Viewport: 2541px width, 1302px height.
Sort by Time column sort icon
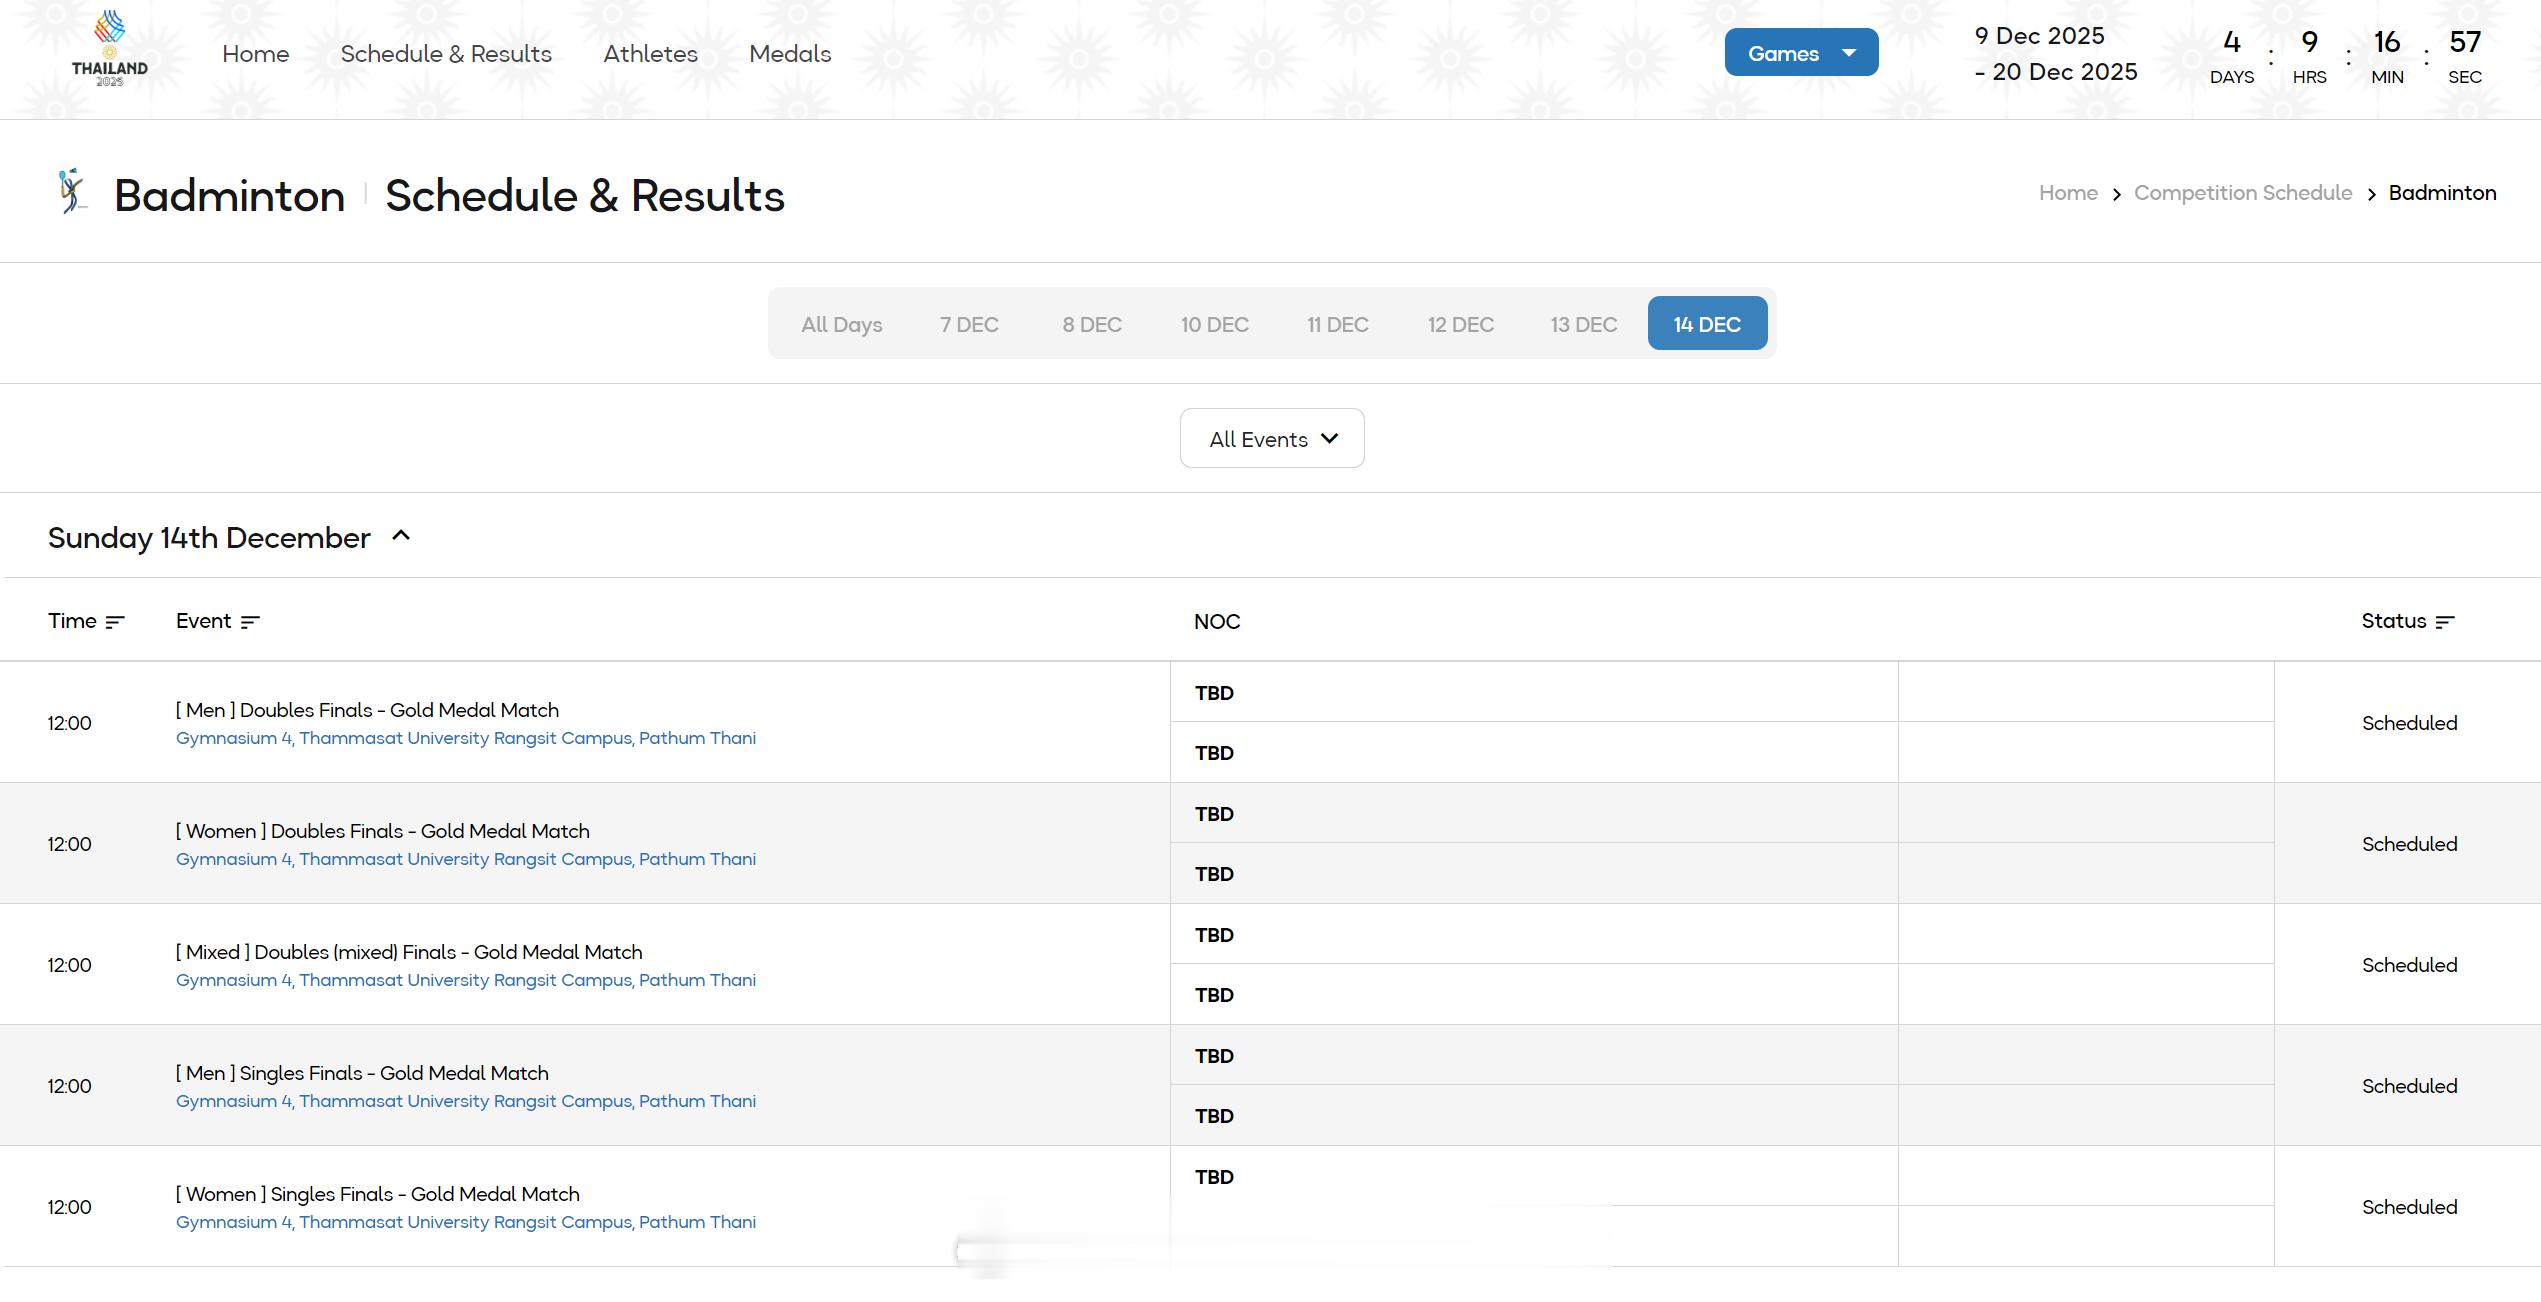(115, 622)
